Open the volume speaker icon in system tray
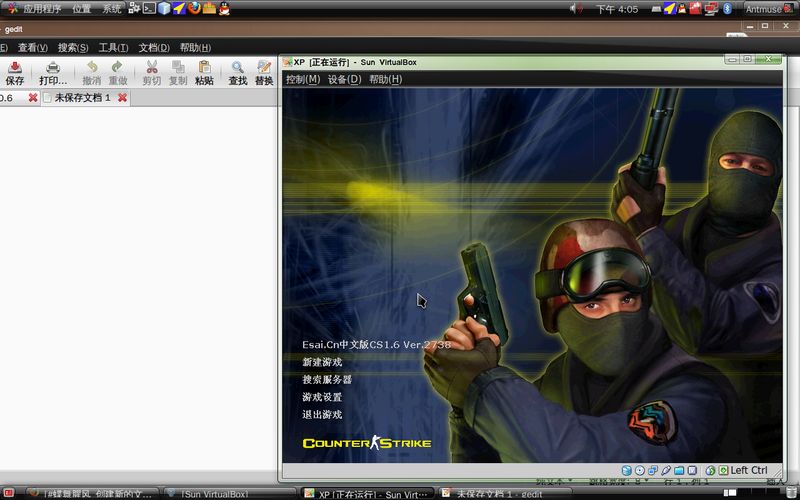 point(576,9)
